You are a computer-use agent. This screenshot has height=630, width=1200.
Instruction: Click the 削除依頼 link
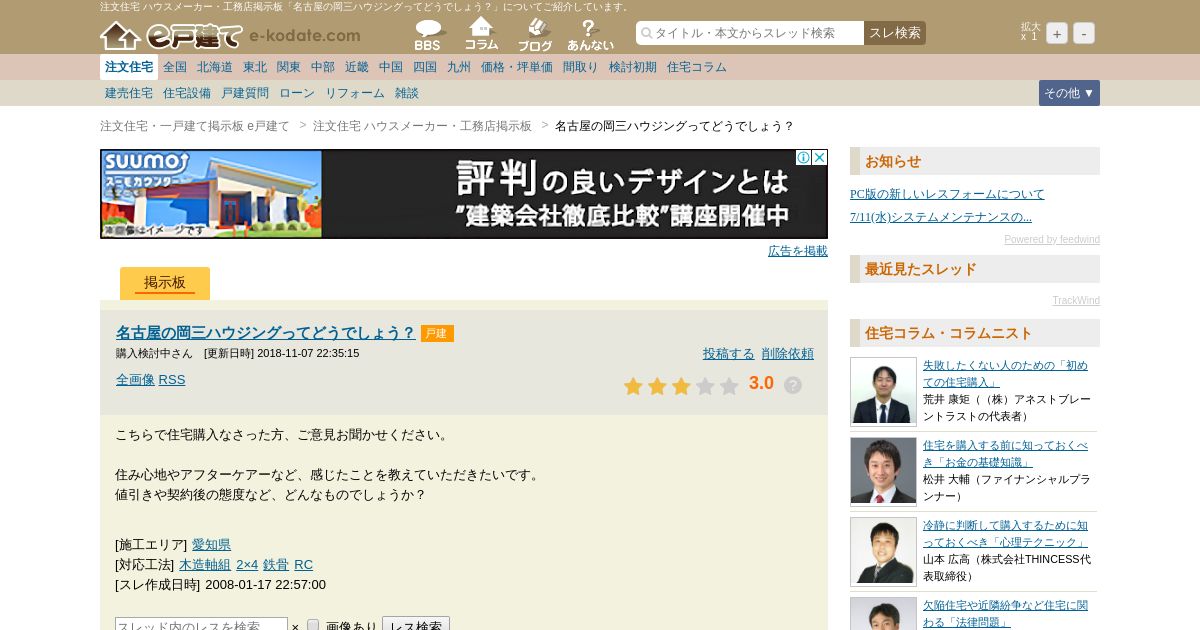788,354
